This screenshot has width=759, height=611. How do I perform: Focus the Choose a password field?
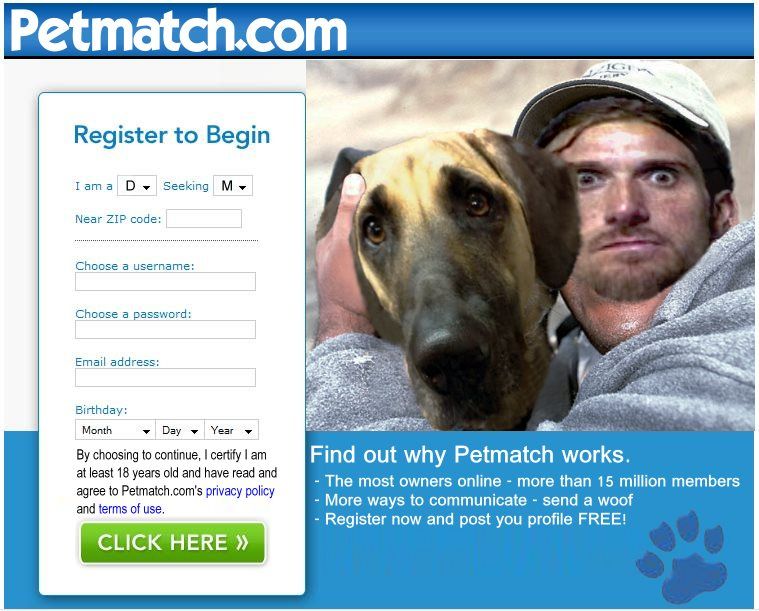(165, 329)
